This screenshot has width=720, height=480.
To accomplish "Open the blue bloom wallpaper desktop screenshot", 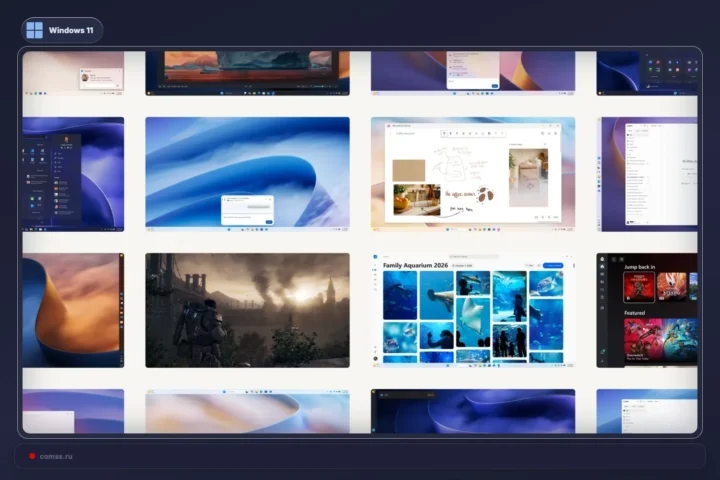I will (248, 174).
